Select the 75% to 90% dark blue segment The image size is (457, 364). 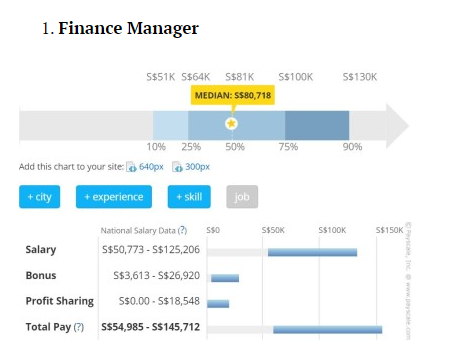317,125
